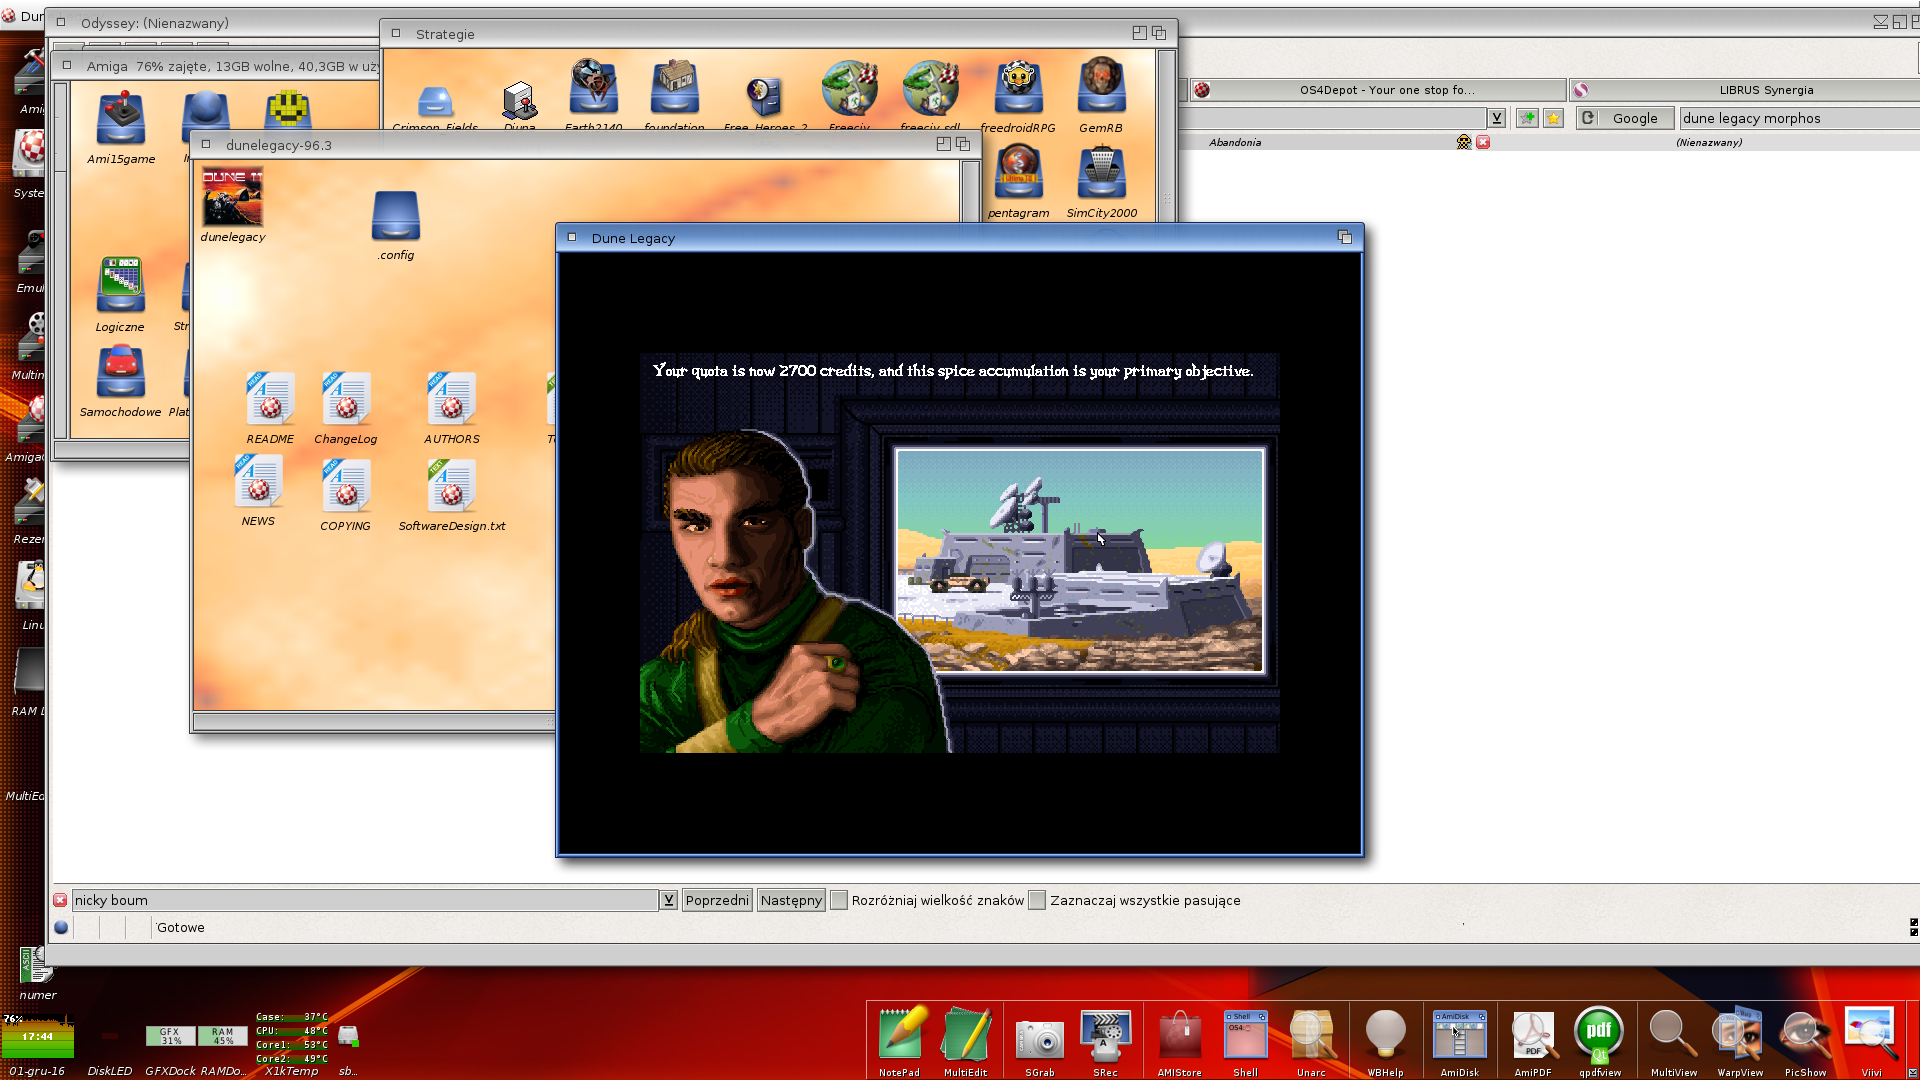
Task: Open ChangeLog file icon
Action: [346, 399]
